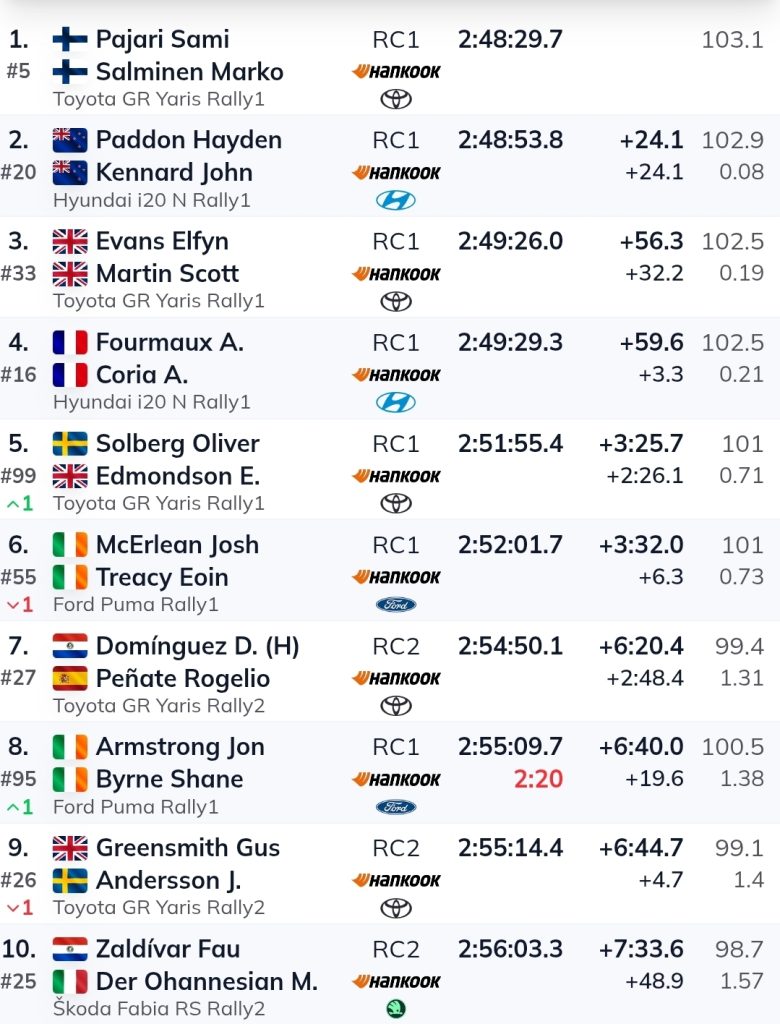
Task: Click the red 2:20 penalty time
Action: point(538,779)
